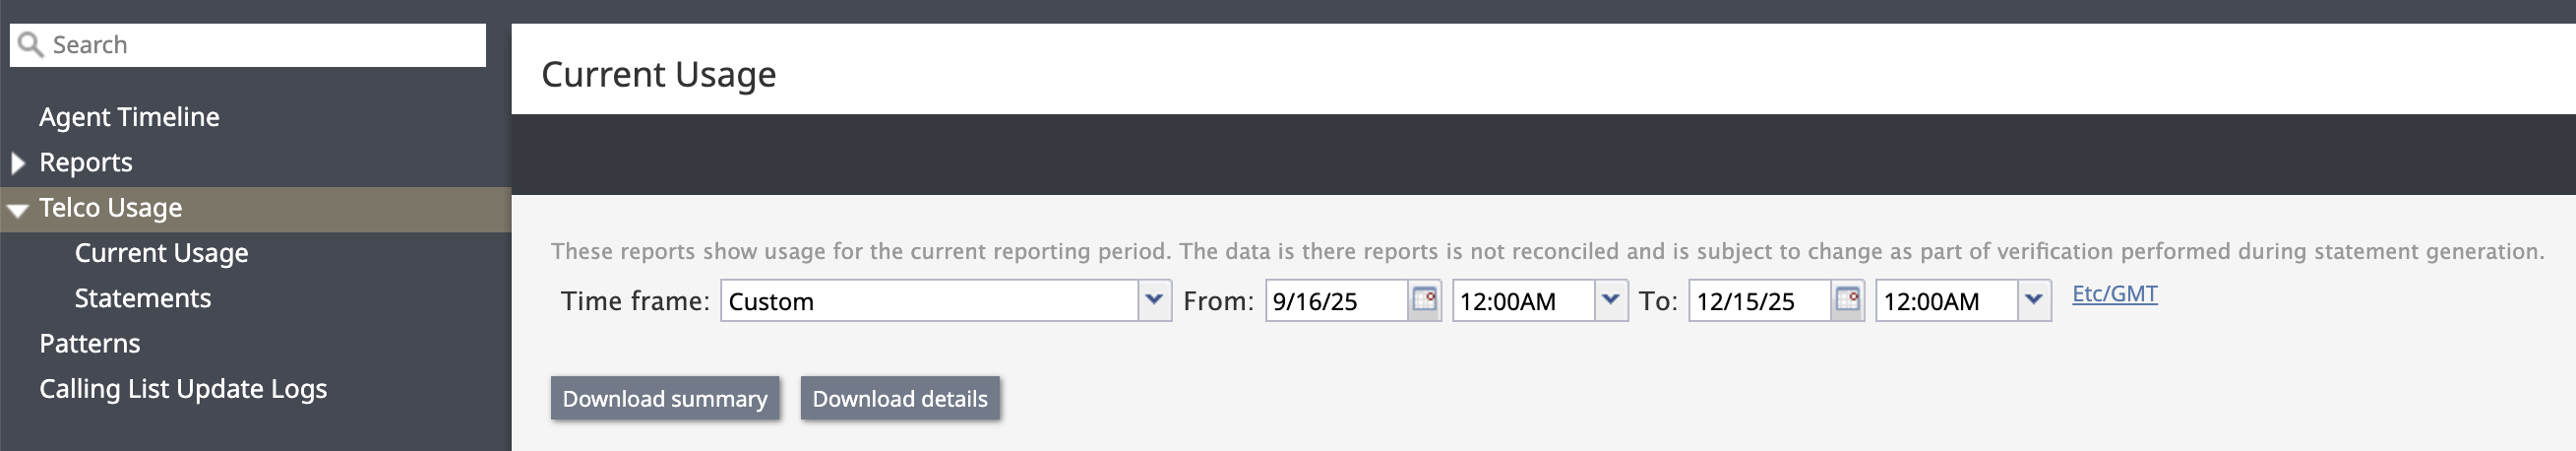Open the From time dropdown arrow
The image size is (2576, 451).
[x=1610, y=300]
